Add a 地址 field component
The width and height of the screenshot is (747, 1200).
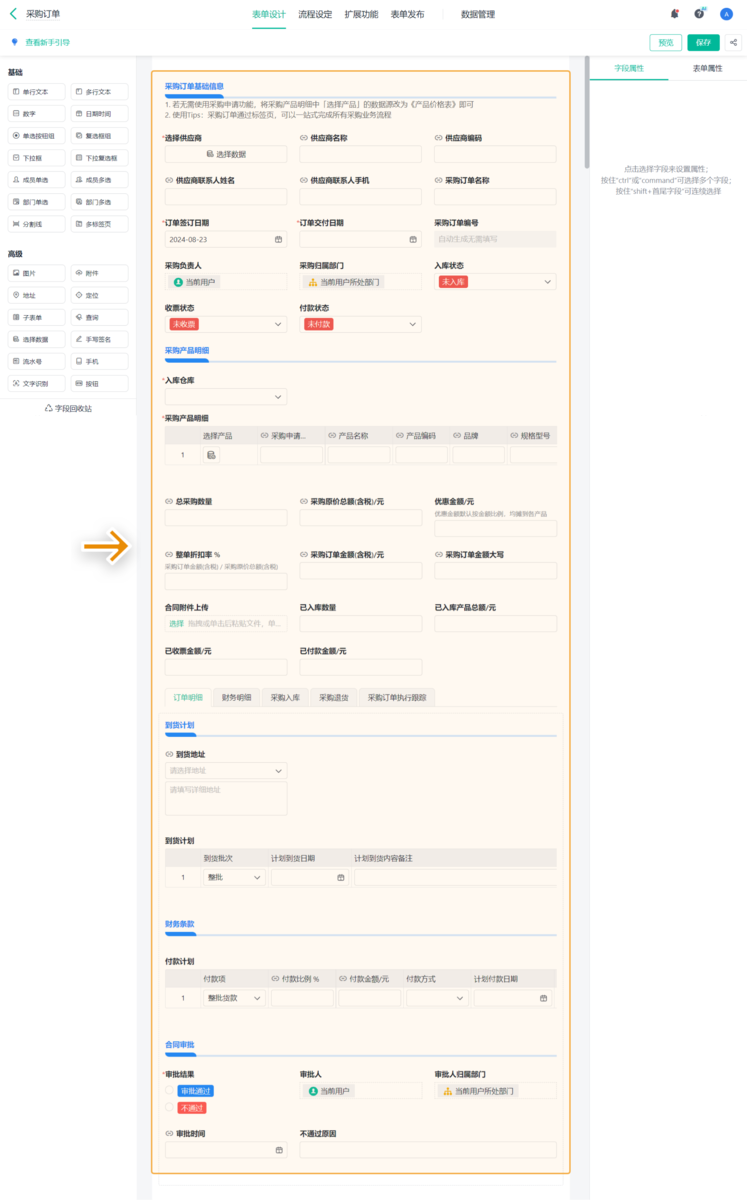36,295
